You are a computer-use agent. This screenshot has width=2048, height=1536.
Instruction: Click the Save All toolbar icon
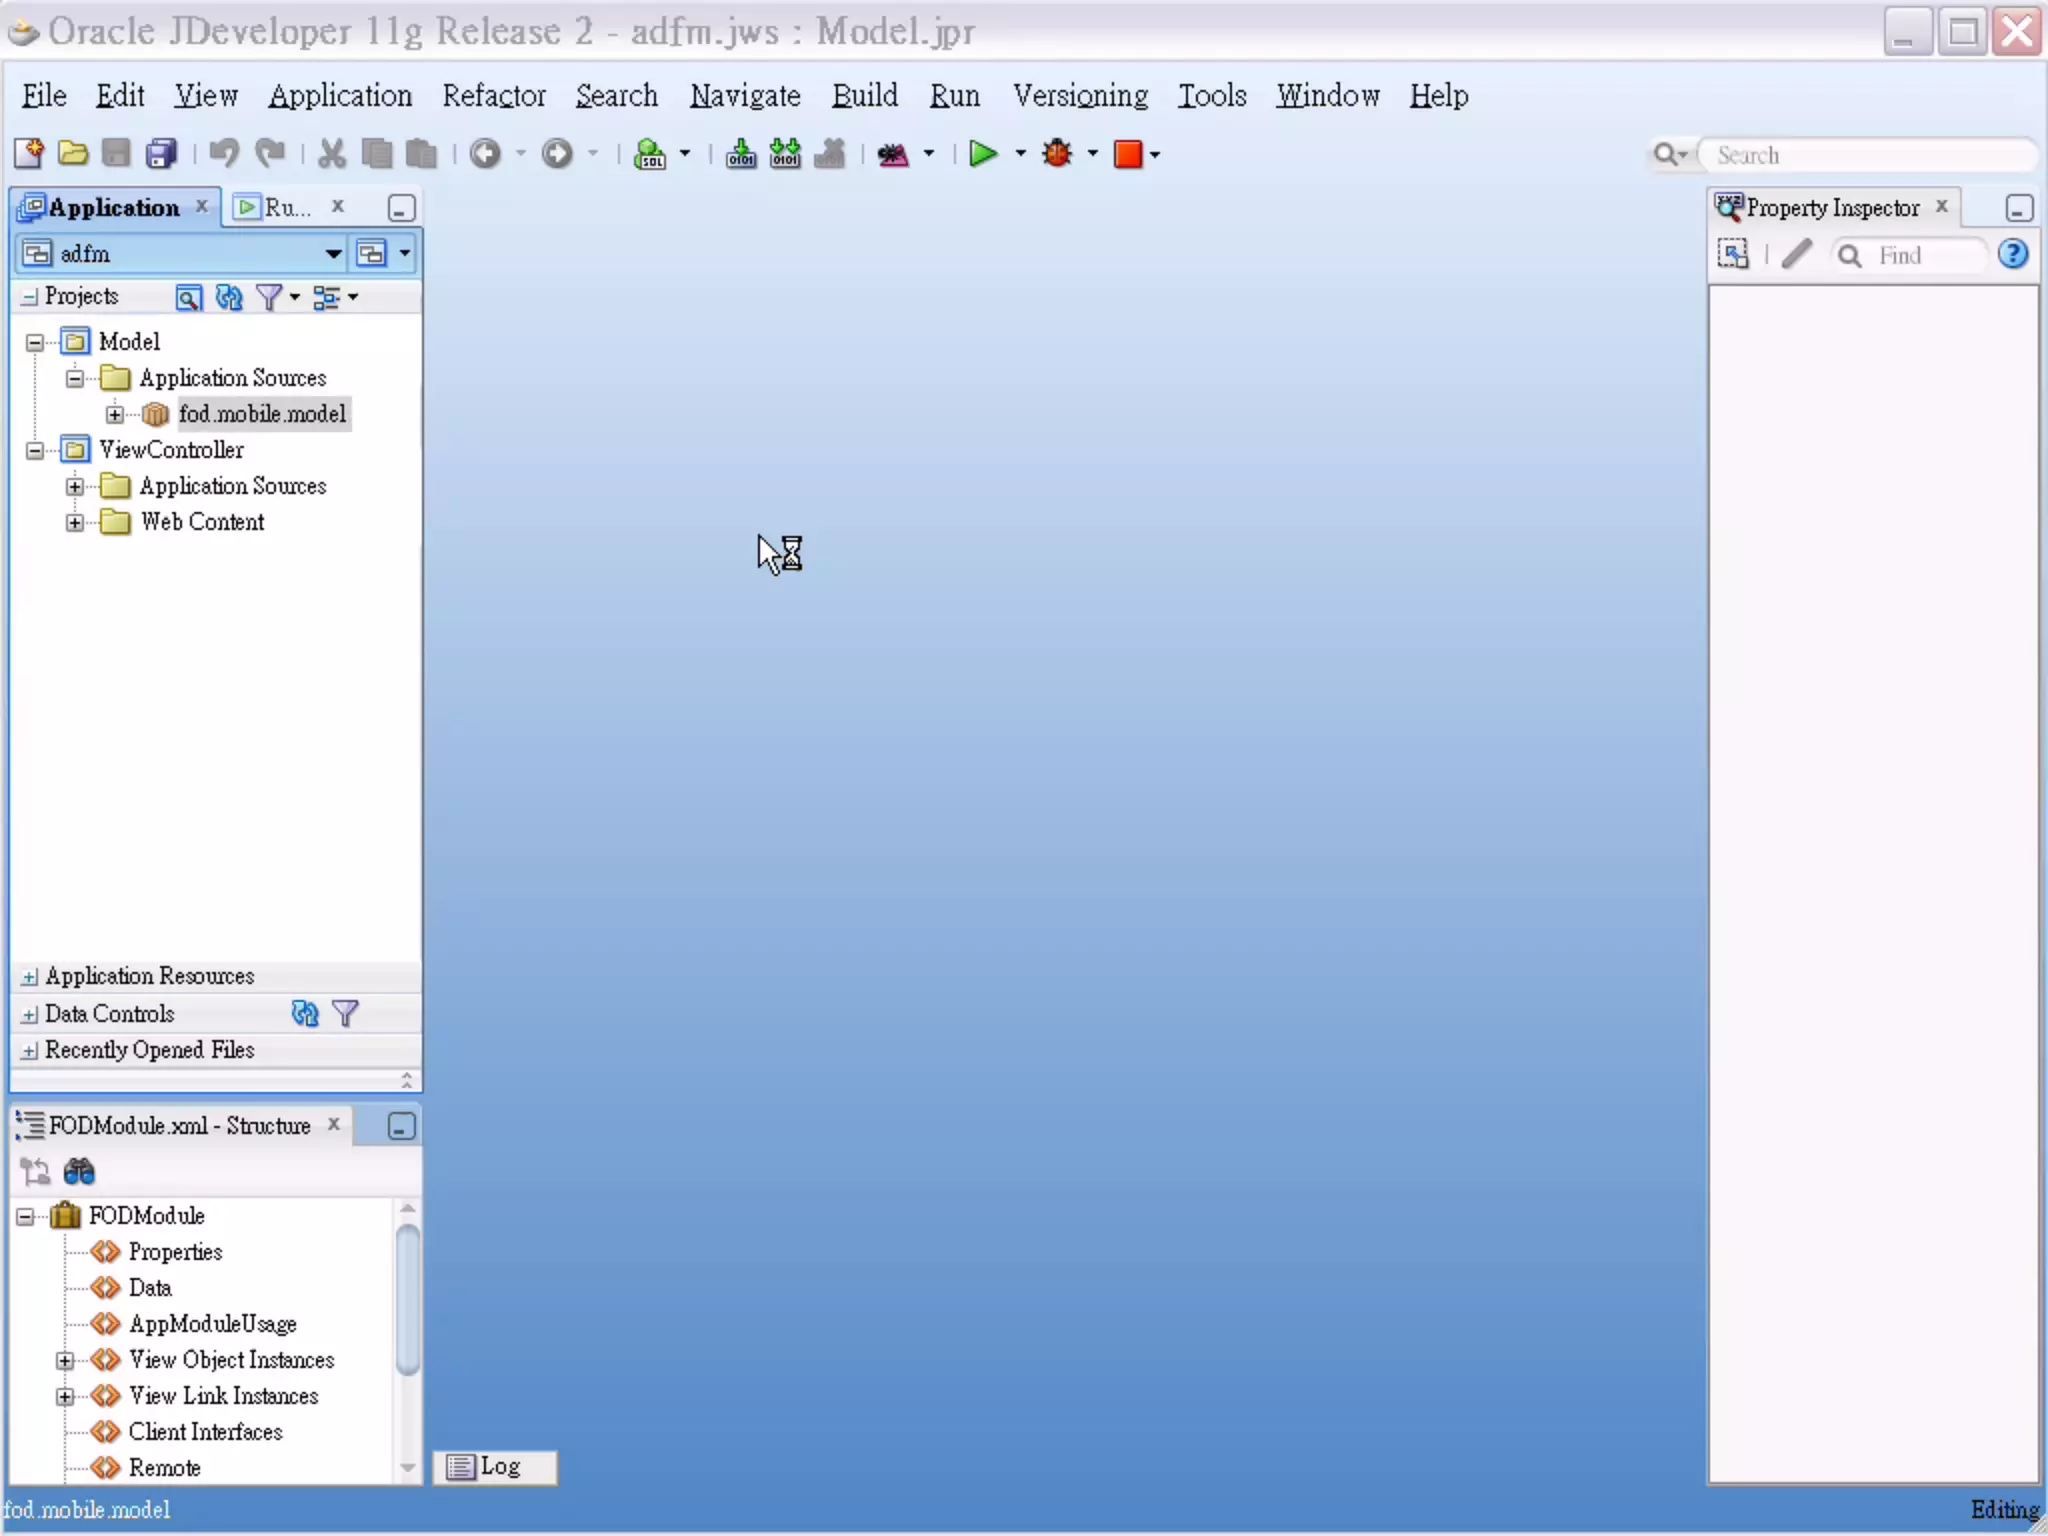click(x=161, y=154)
